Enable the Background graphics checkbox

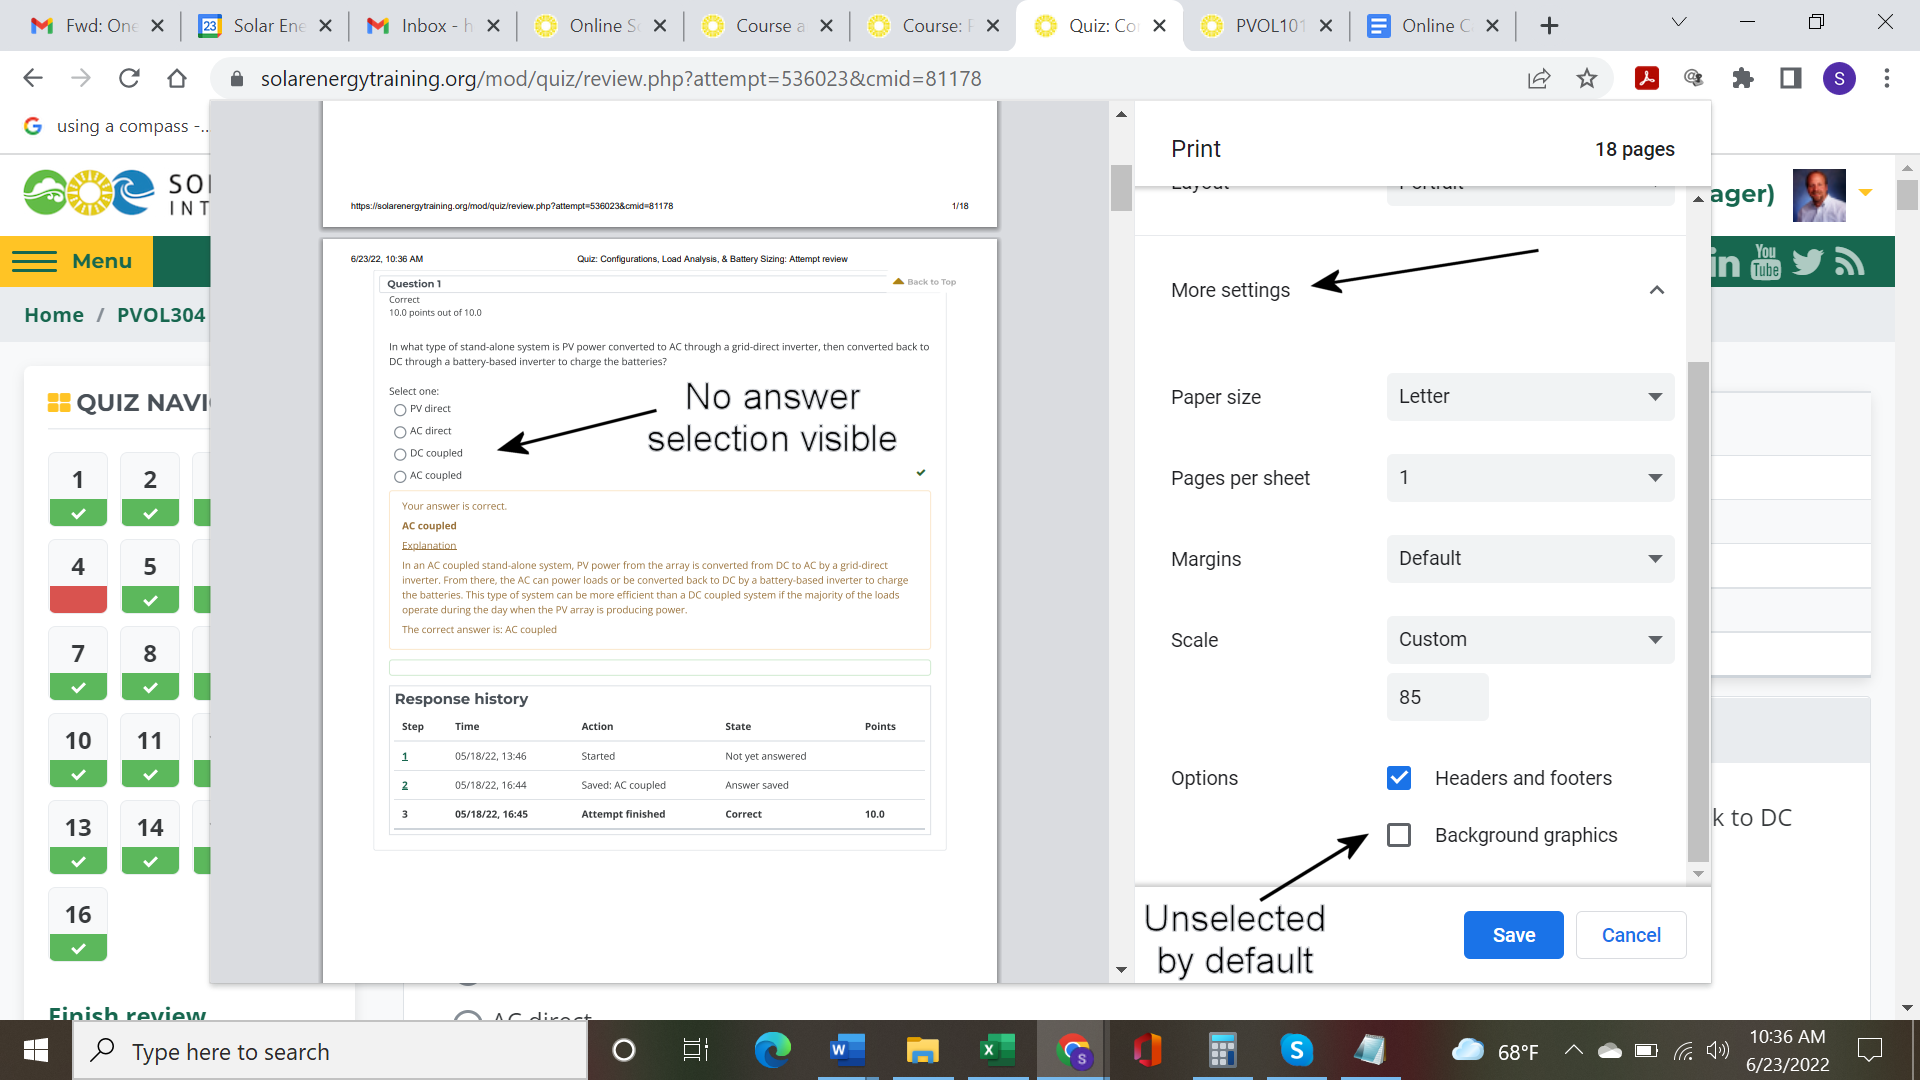pyautogui.click(x=1399, y=835)
